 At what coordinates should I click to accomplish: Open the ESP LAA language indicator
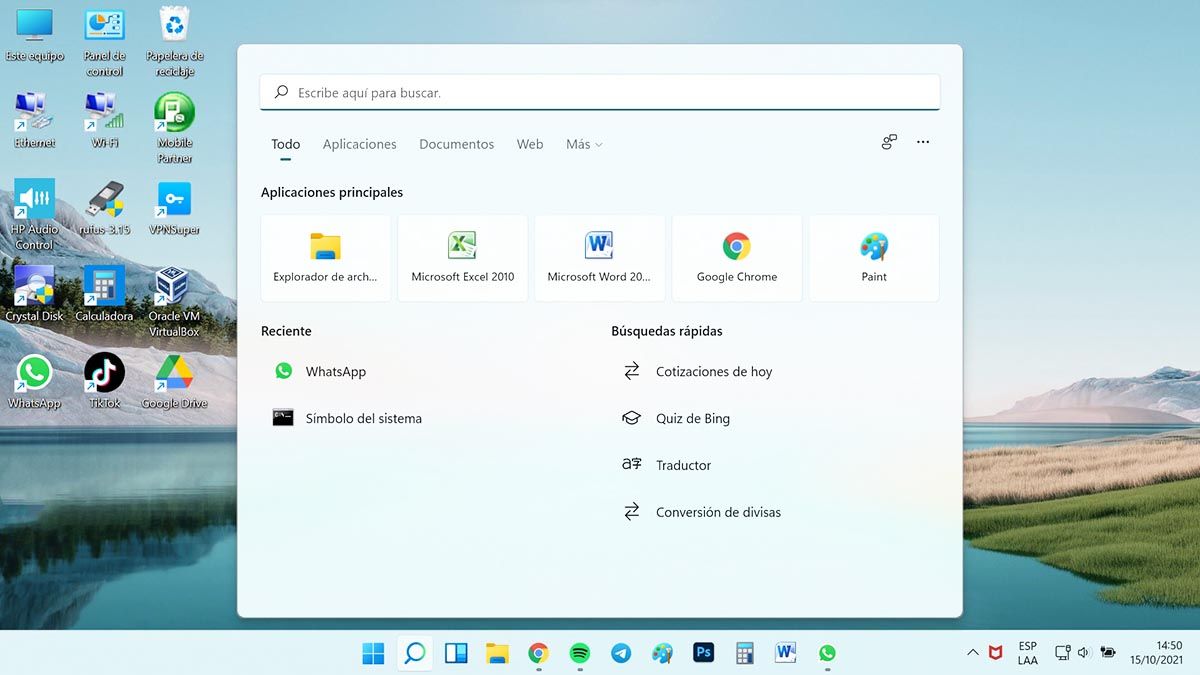1027,653
